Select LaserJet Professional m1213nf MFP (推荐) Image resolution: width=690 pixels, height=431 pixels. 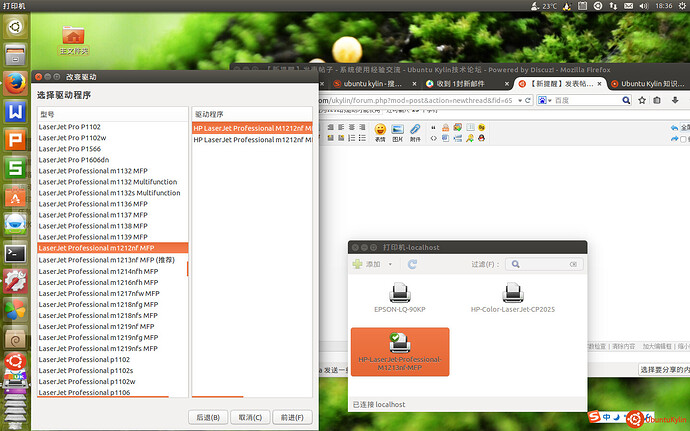tap(113, 260)
